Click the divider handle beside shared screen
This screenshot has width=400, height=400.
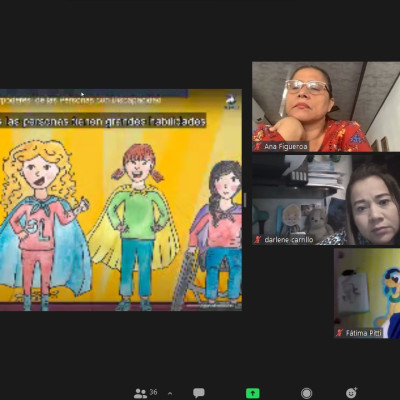[x=245, y=200]
